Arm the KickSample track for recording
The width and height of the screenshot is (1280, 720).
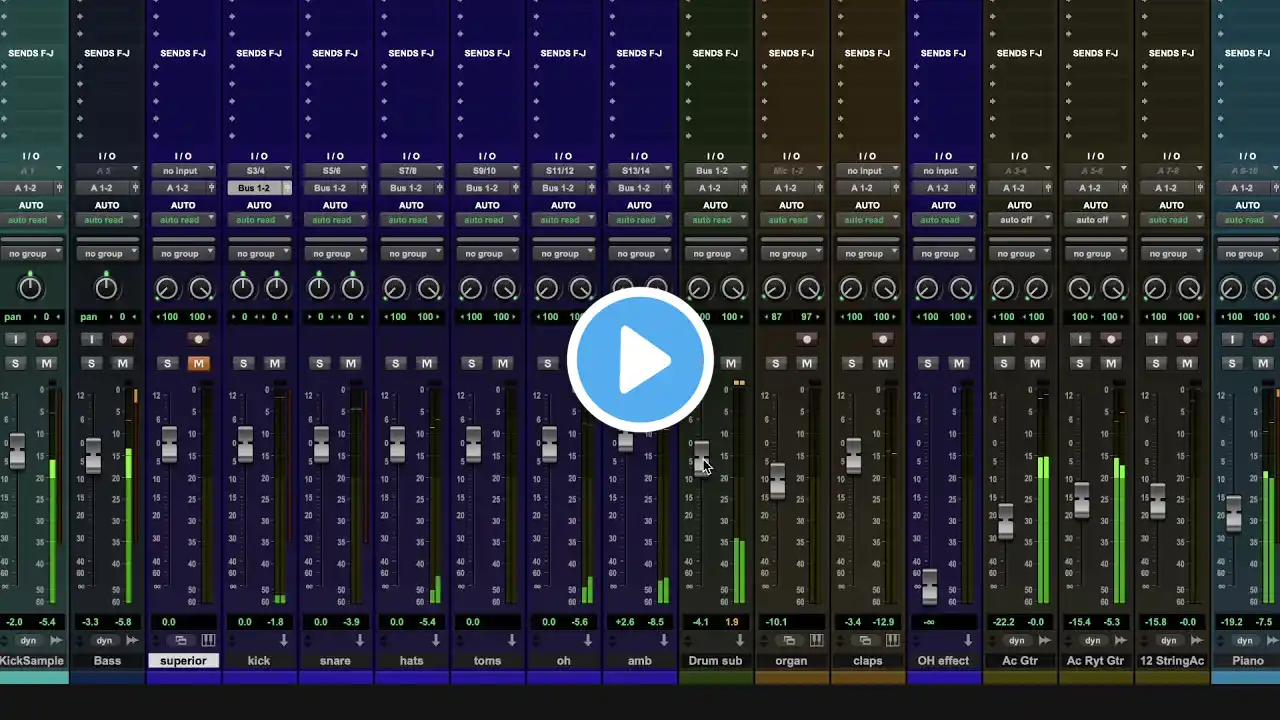click(46, 339)
